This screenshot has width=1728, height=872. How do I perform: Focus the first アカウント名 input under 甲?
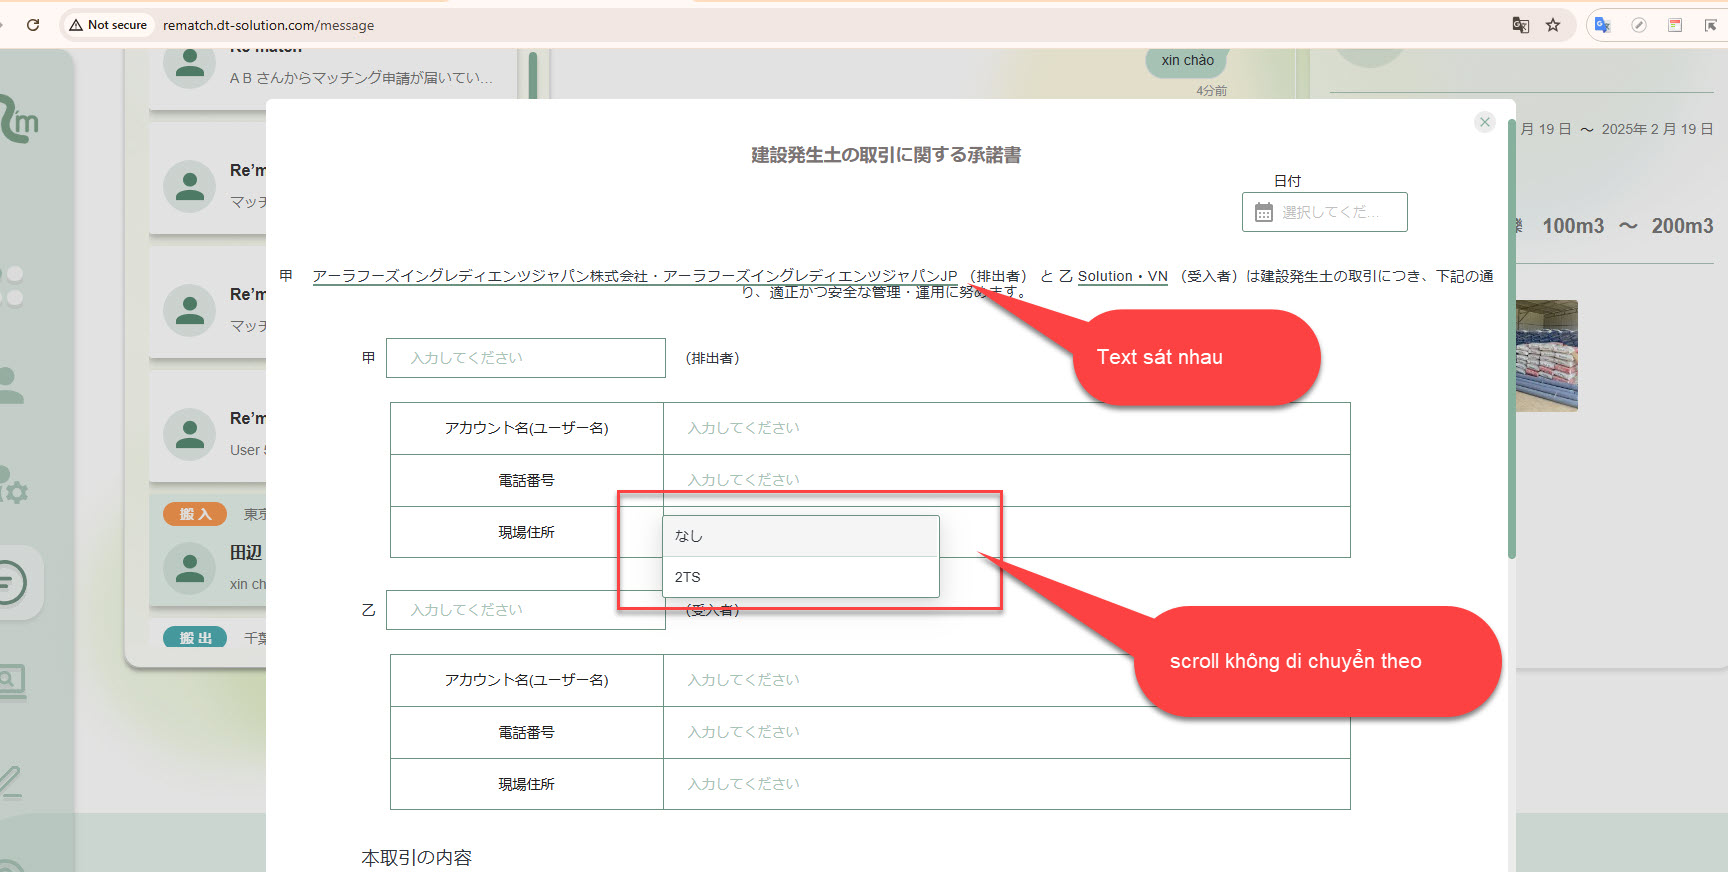1005,428
